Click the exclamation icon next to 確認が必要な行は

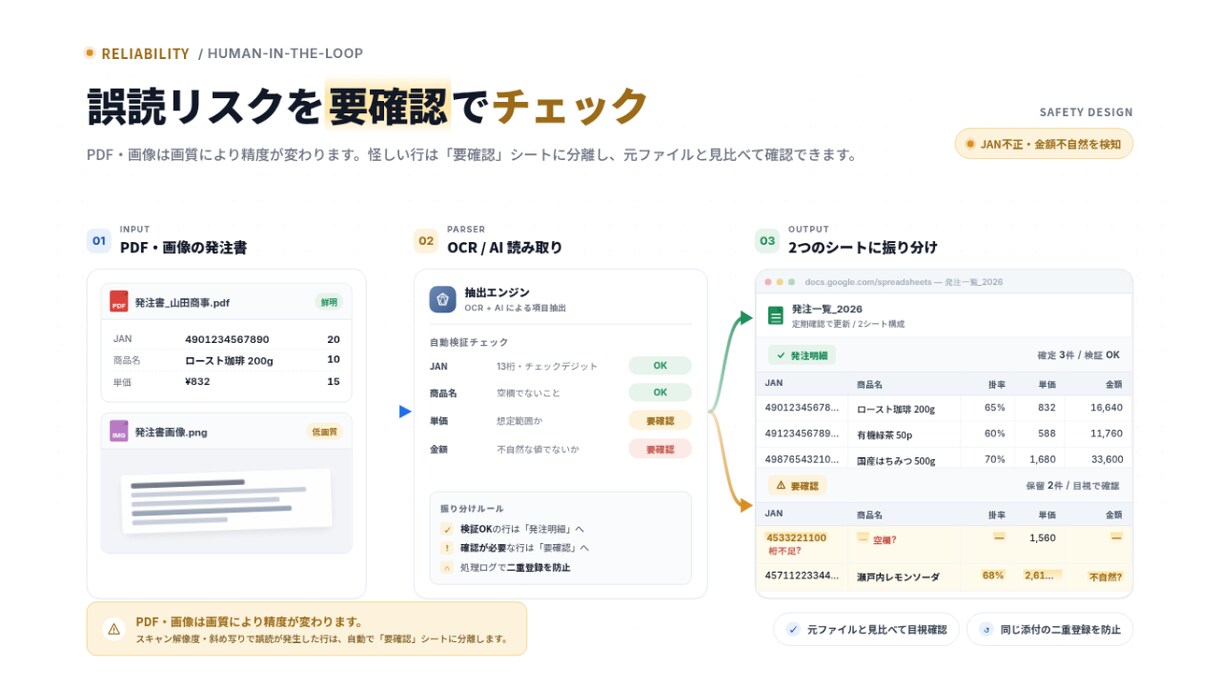point(447,548)
